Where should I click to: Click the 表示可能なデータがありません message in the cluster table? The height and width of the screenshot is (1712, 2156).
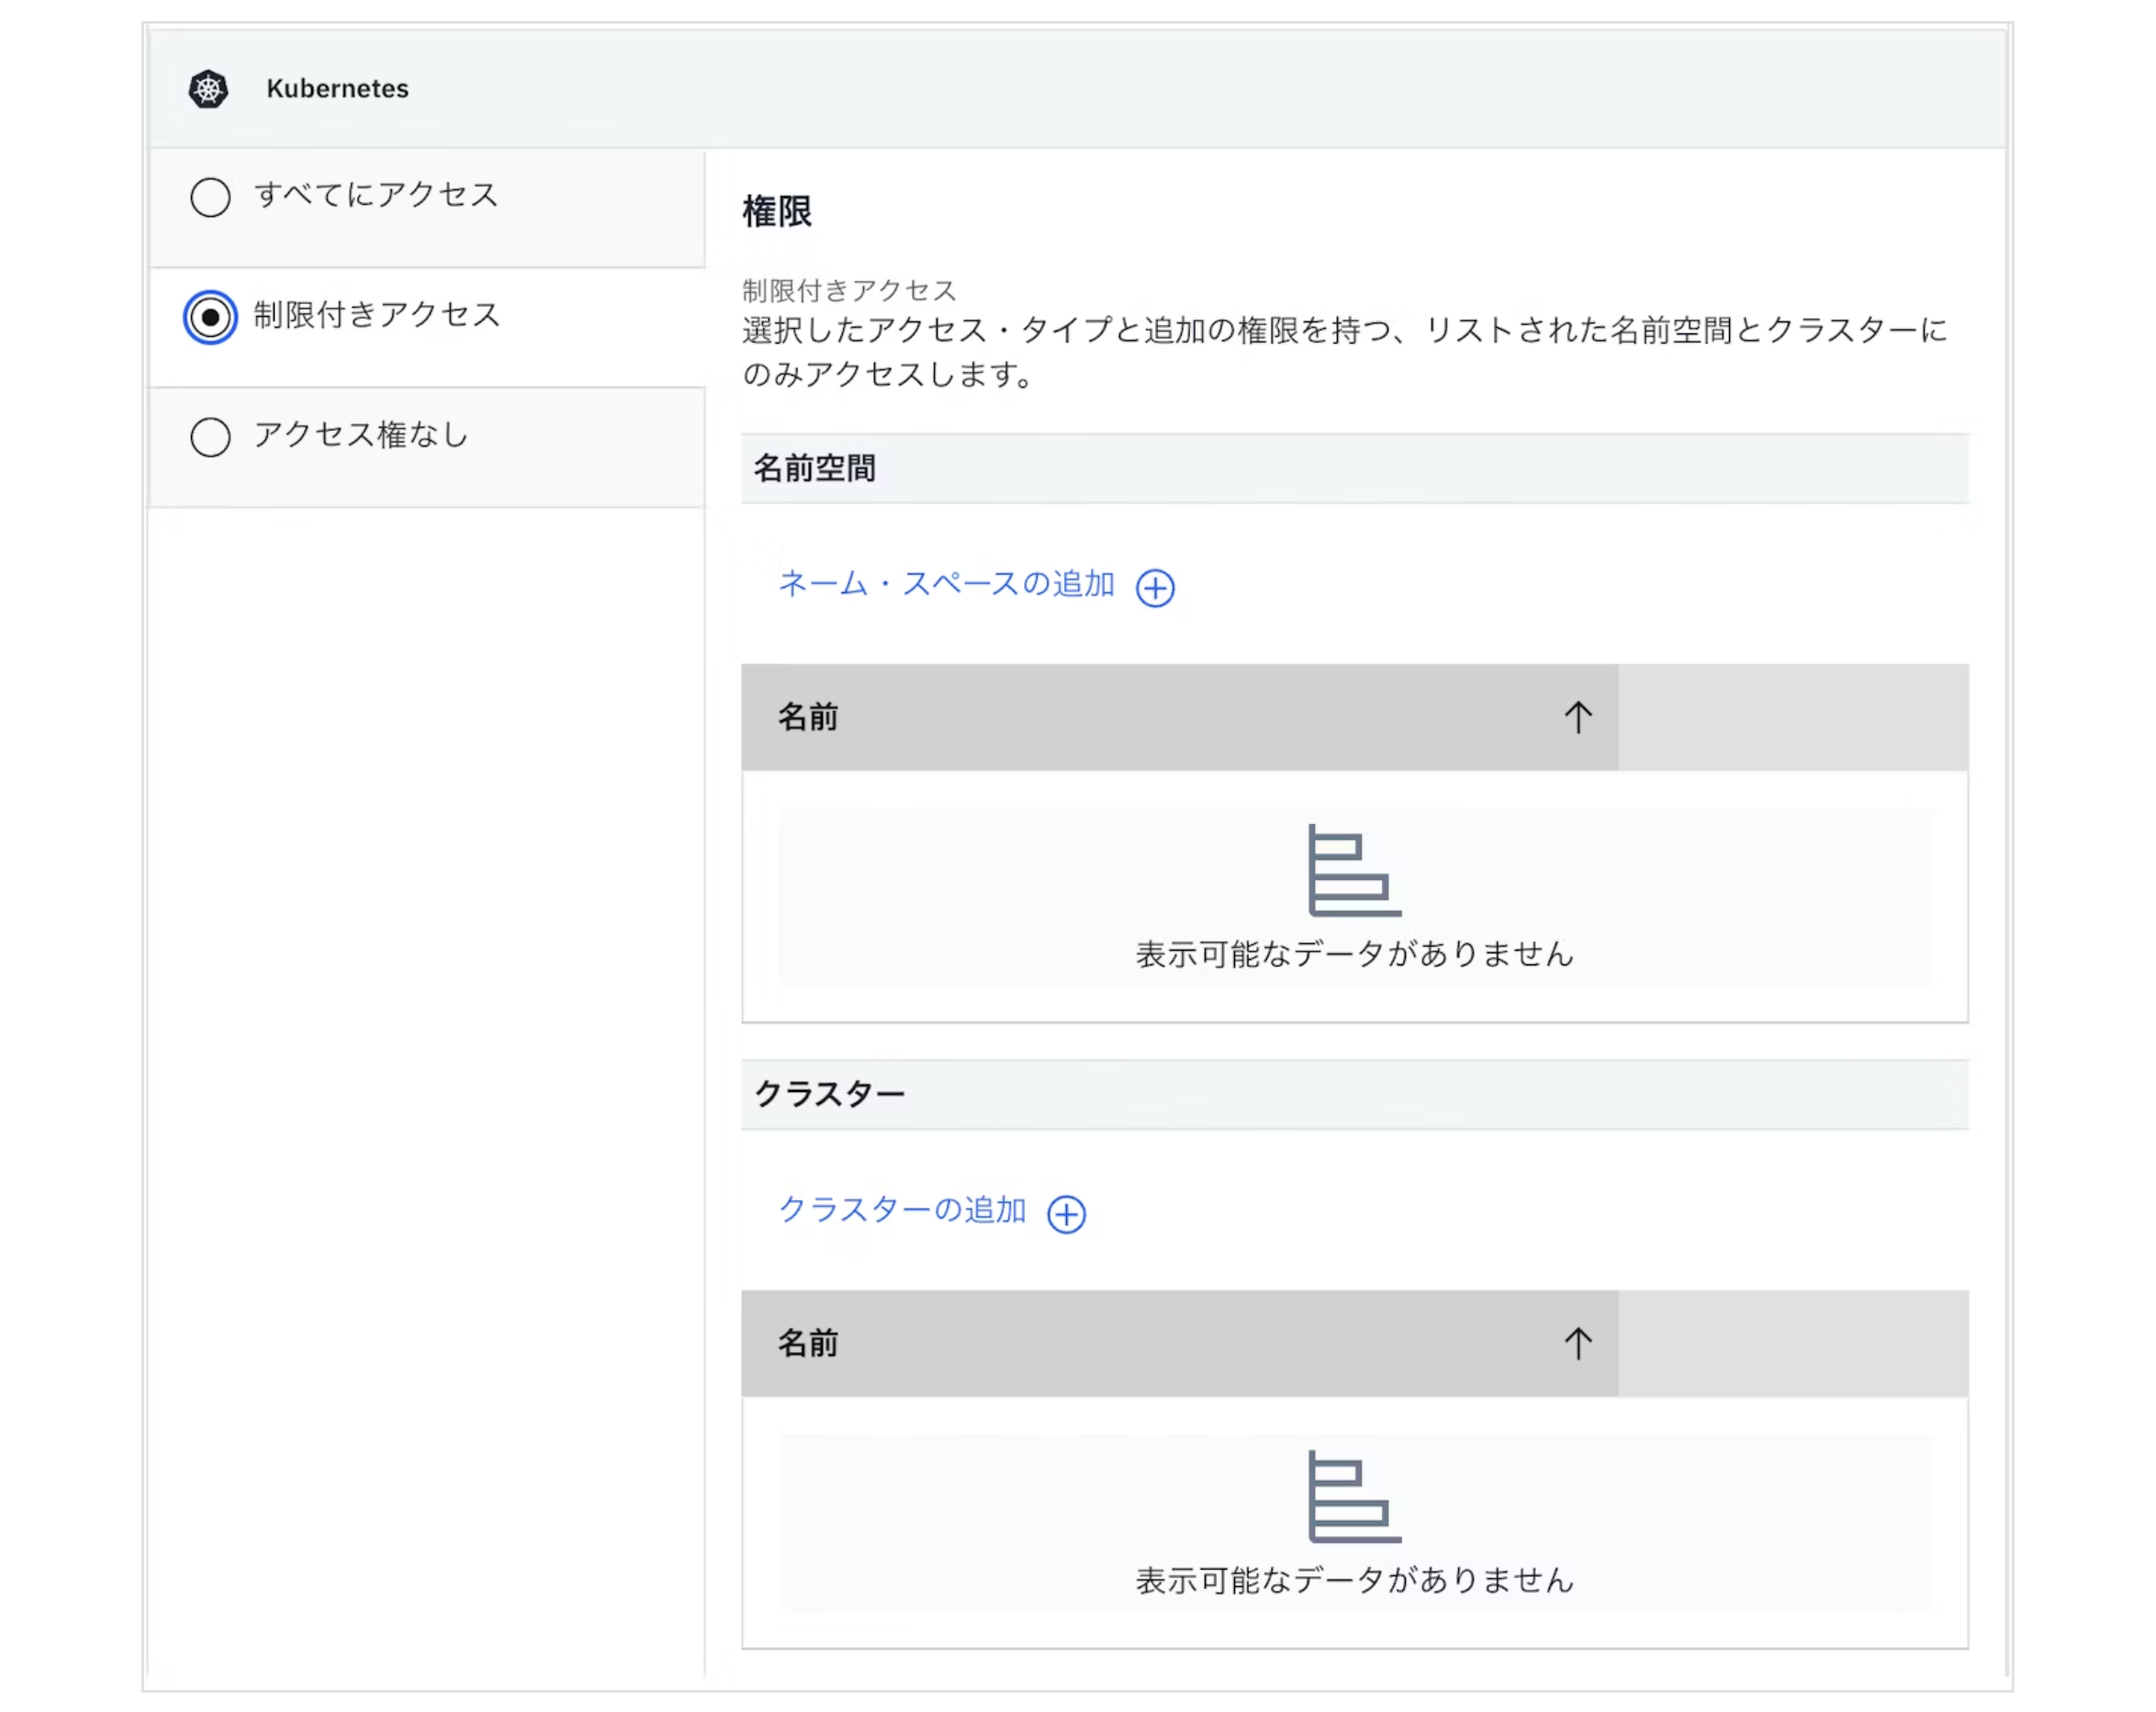(1354, 1580)
